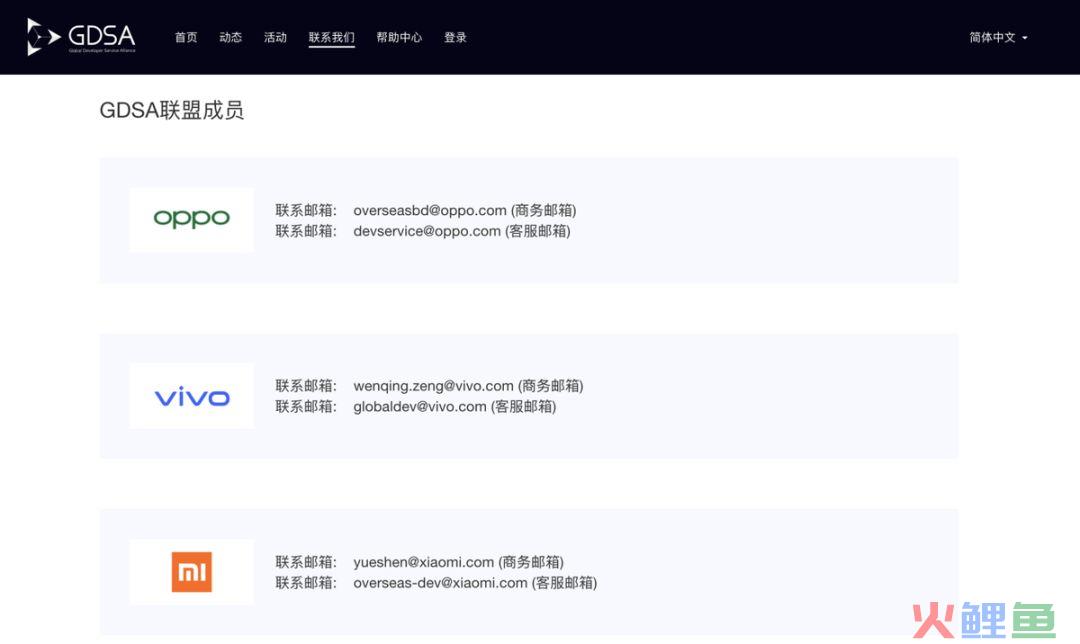Go to the 动态 menu item
The width and height of the screenshot is (1080, 644).
(231, 37)
